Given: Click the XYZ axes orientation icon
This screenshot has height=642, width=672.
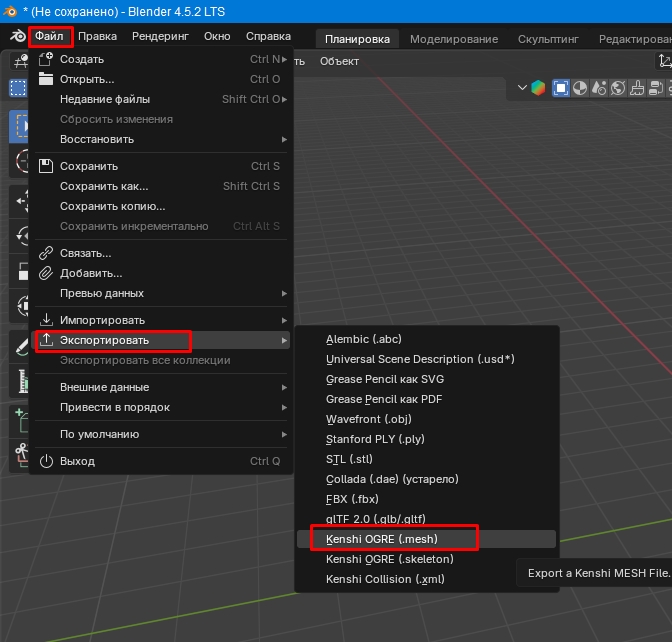Looking at the screenshot, I should coord(664,61).
